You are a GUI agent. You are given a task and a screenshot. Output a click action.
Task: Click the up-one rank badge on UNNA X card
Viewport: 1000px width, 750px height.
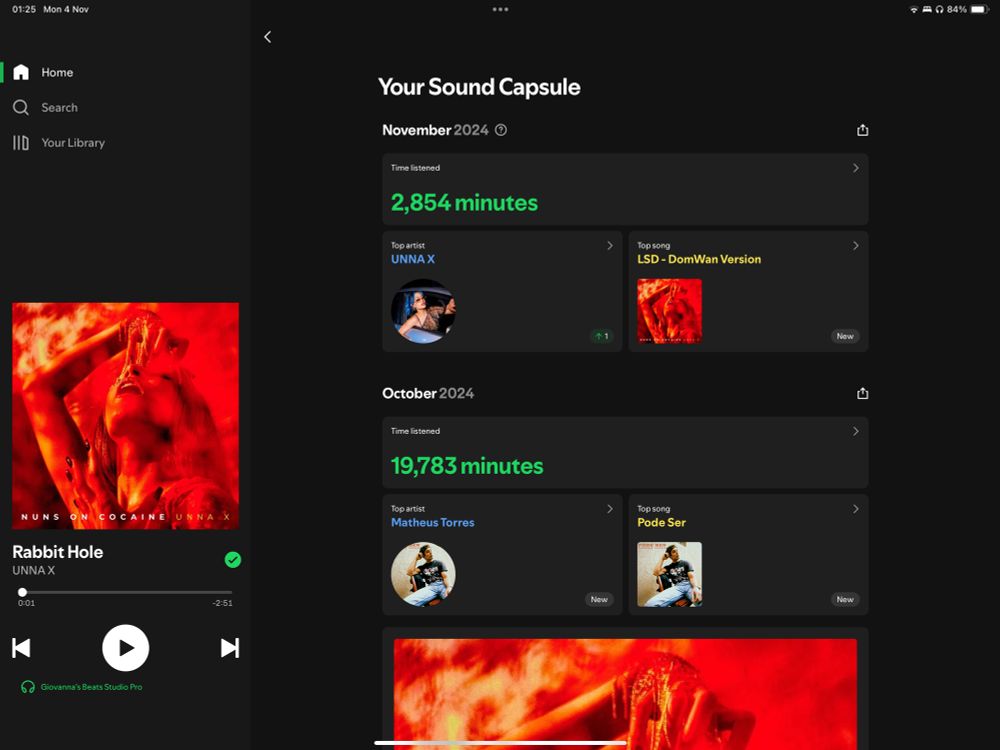[x=601, y=336]
